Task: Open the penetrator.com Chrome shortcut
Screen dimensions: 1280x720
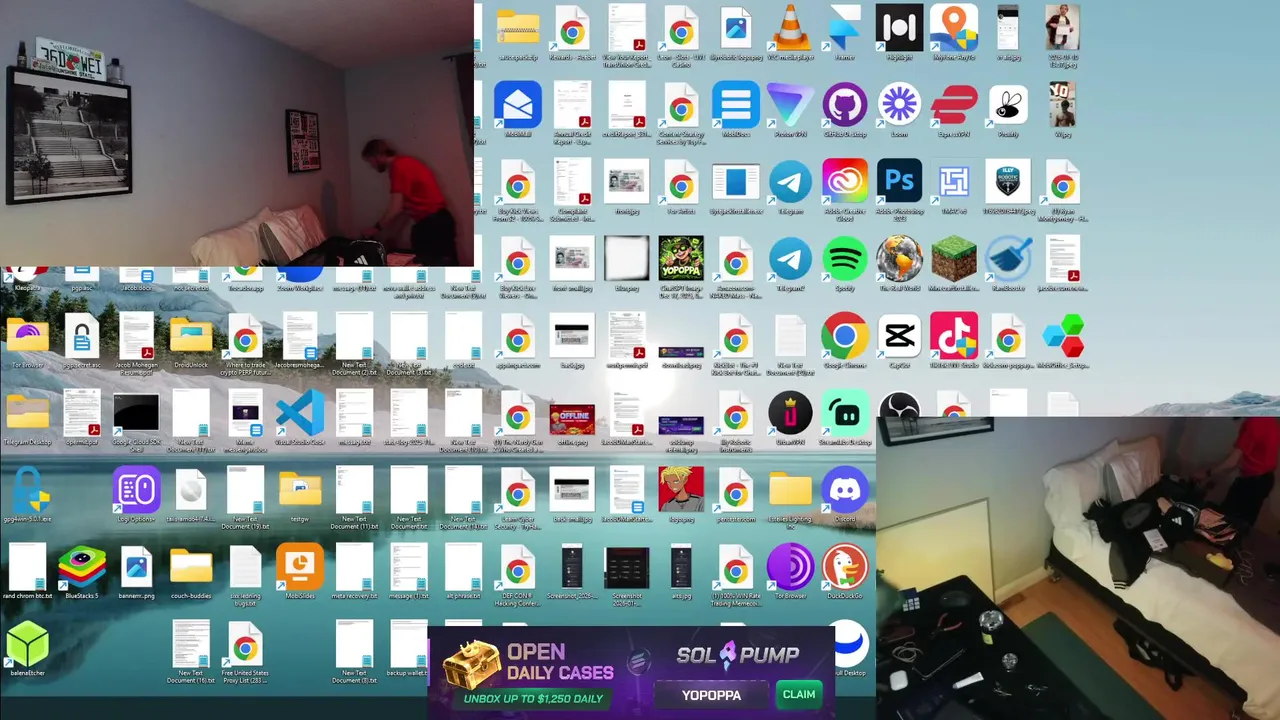Action: (x=736, y=490)
